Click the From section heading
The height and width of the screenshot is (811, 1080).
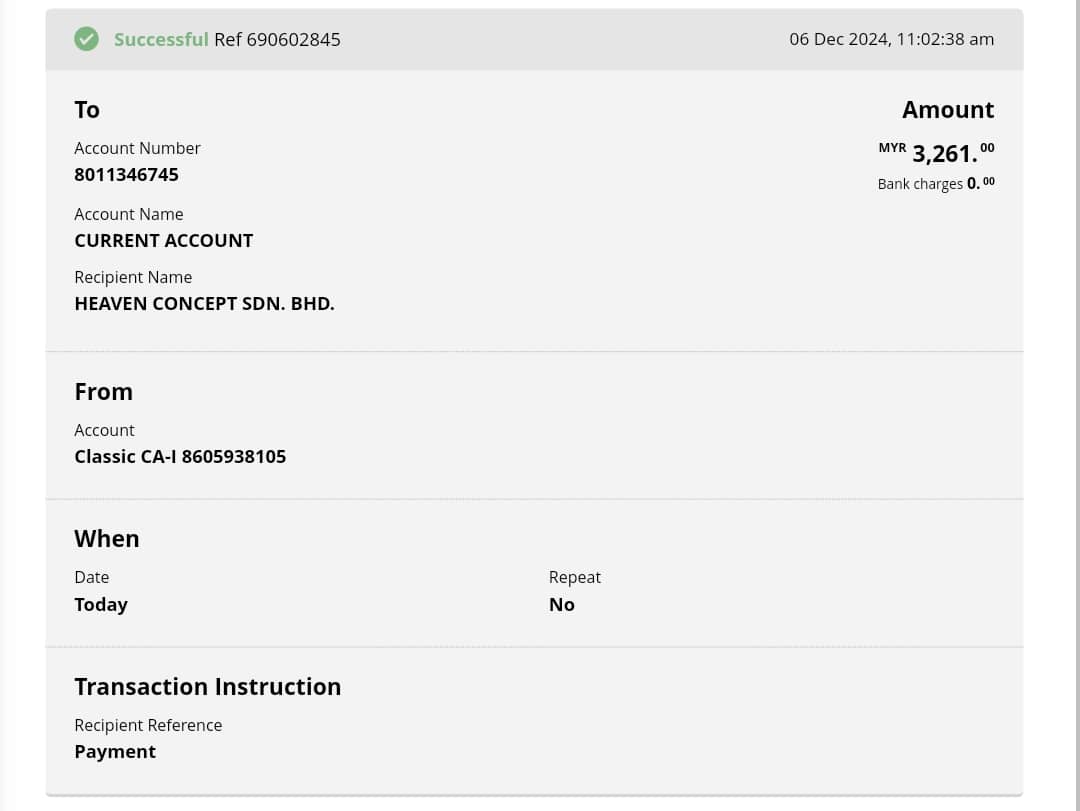click(x=103, y=391)
